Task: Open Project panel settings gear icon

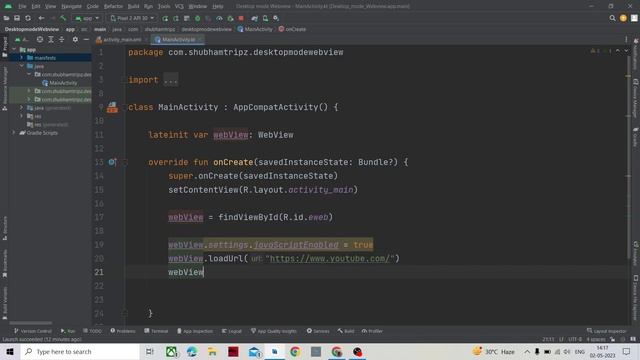Action: [75, 40]
